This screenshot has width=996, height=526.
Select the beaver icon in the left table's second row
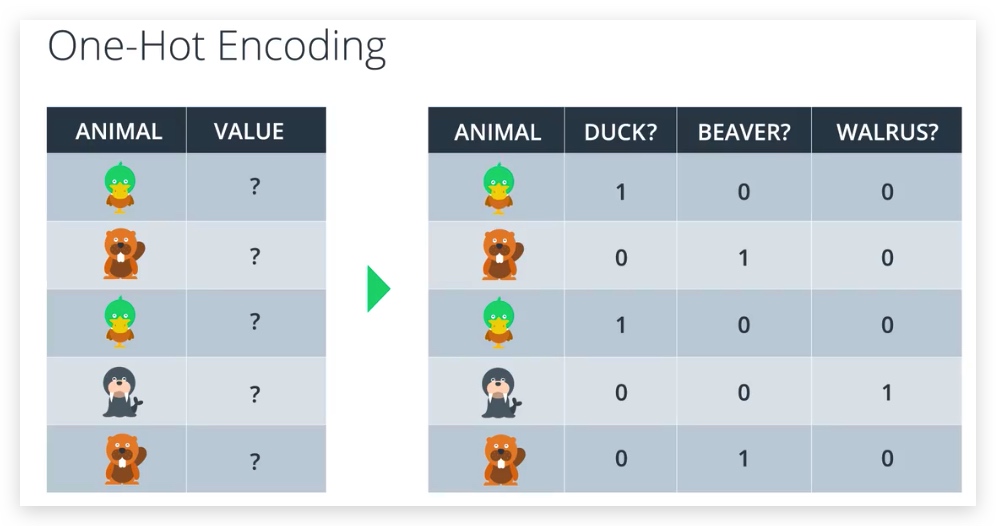(x=120, y=255)
